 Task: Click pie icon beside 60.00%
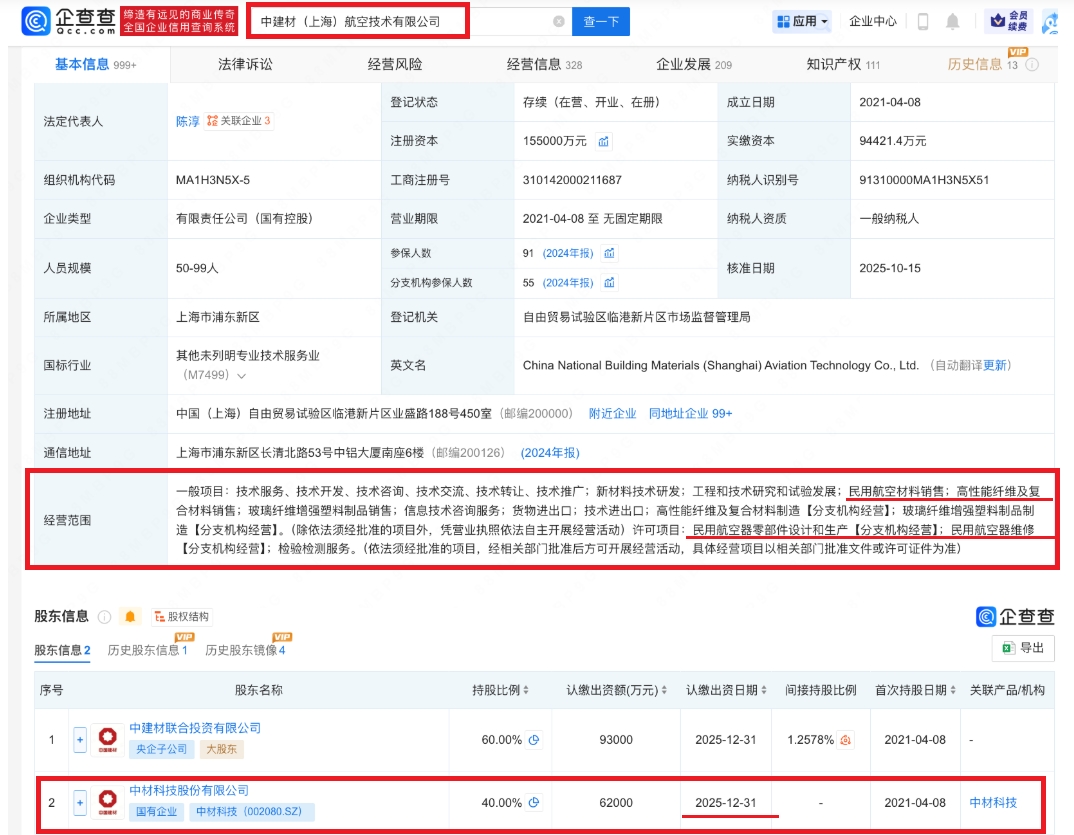point(534,740)
